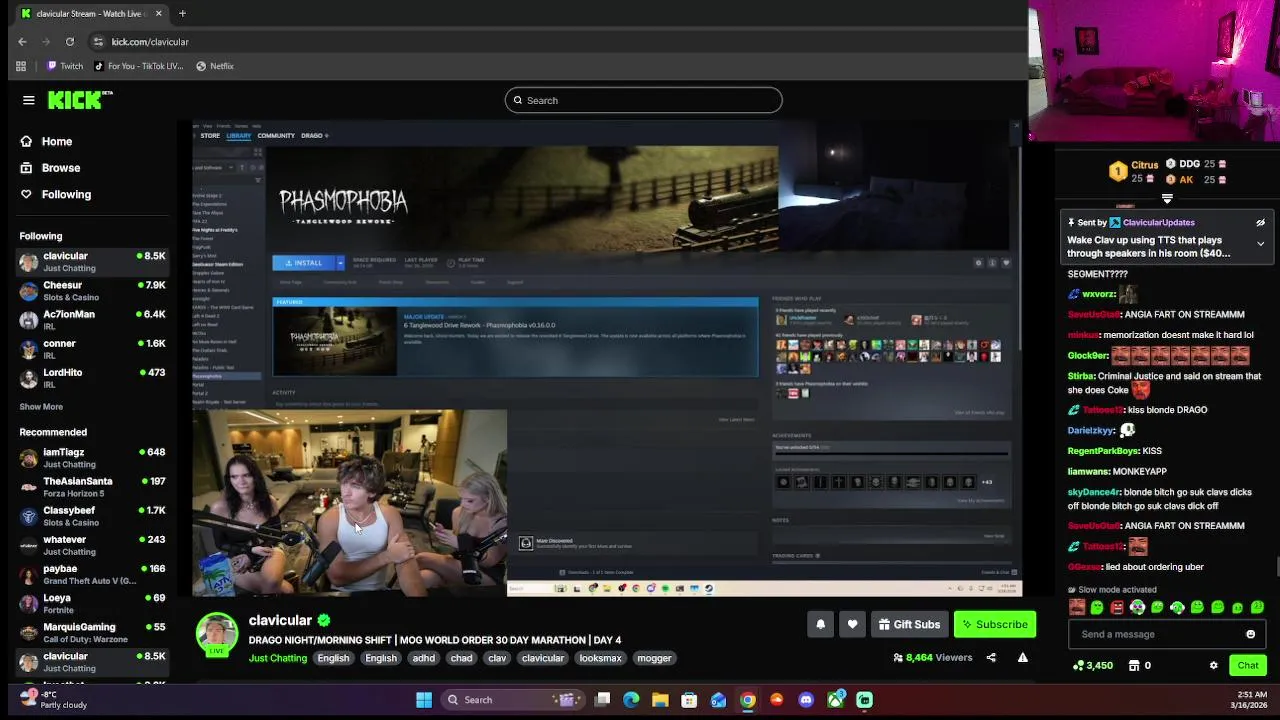
Task: Hide pinned message eye-slash icon
Action: coord(1260,223)
